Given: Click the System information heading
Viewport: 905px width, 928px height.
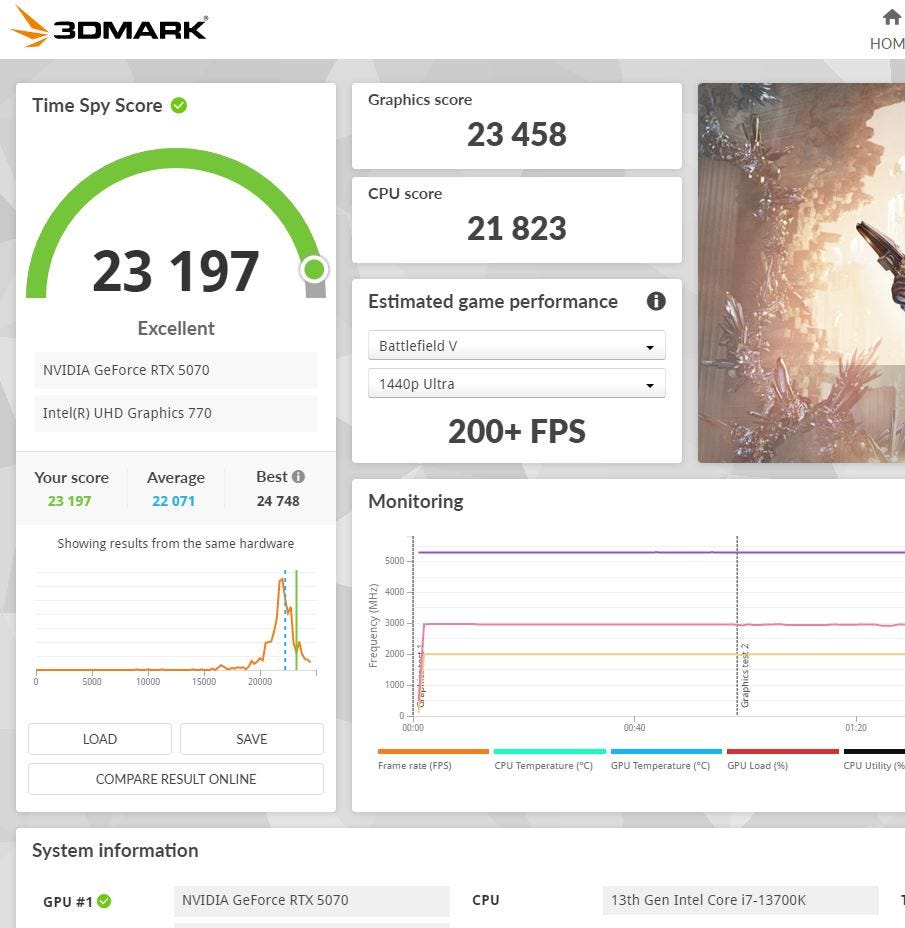Looking at the screenshot, I should tap(115, 850).
